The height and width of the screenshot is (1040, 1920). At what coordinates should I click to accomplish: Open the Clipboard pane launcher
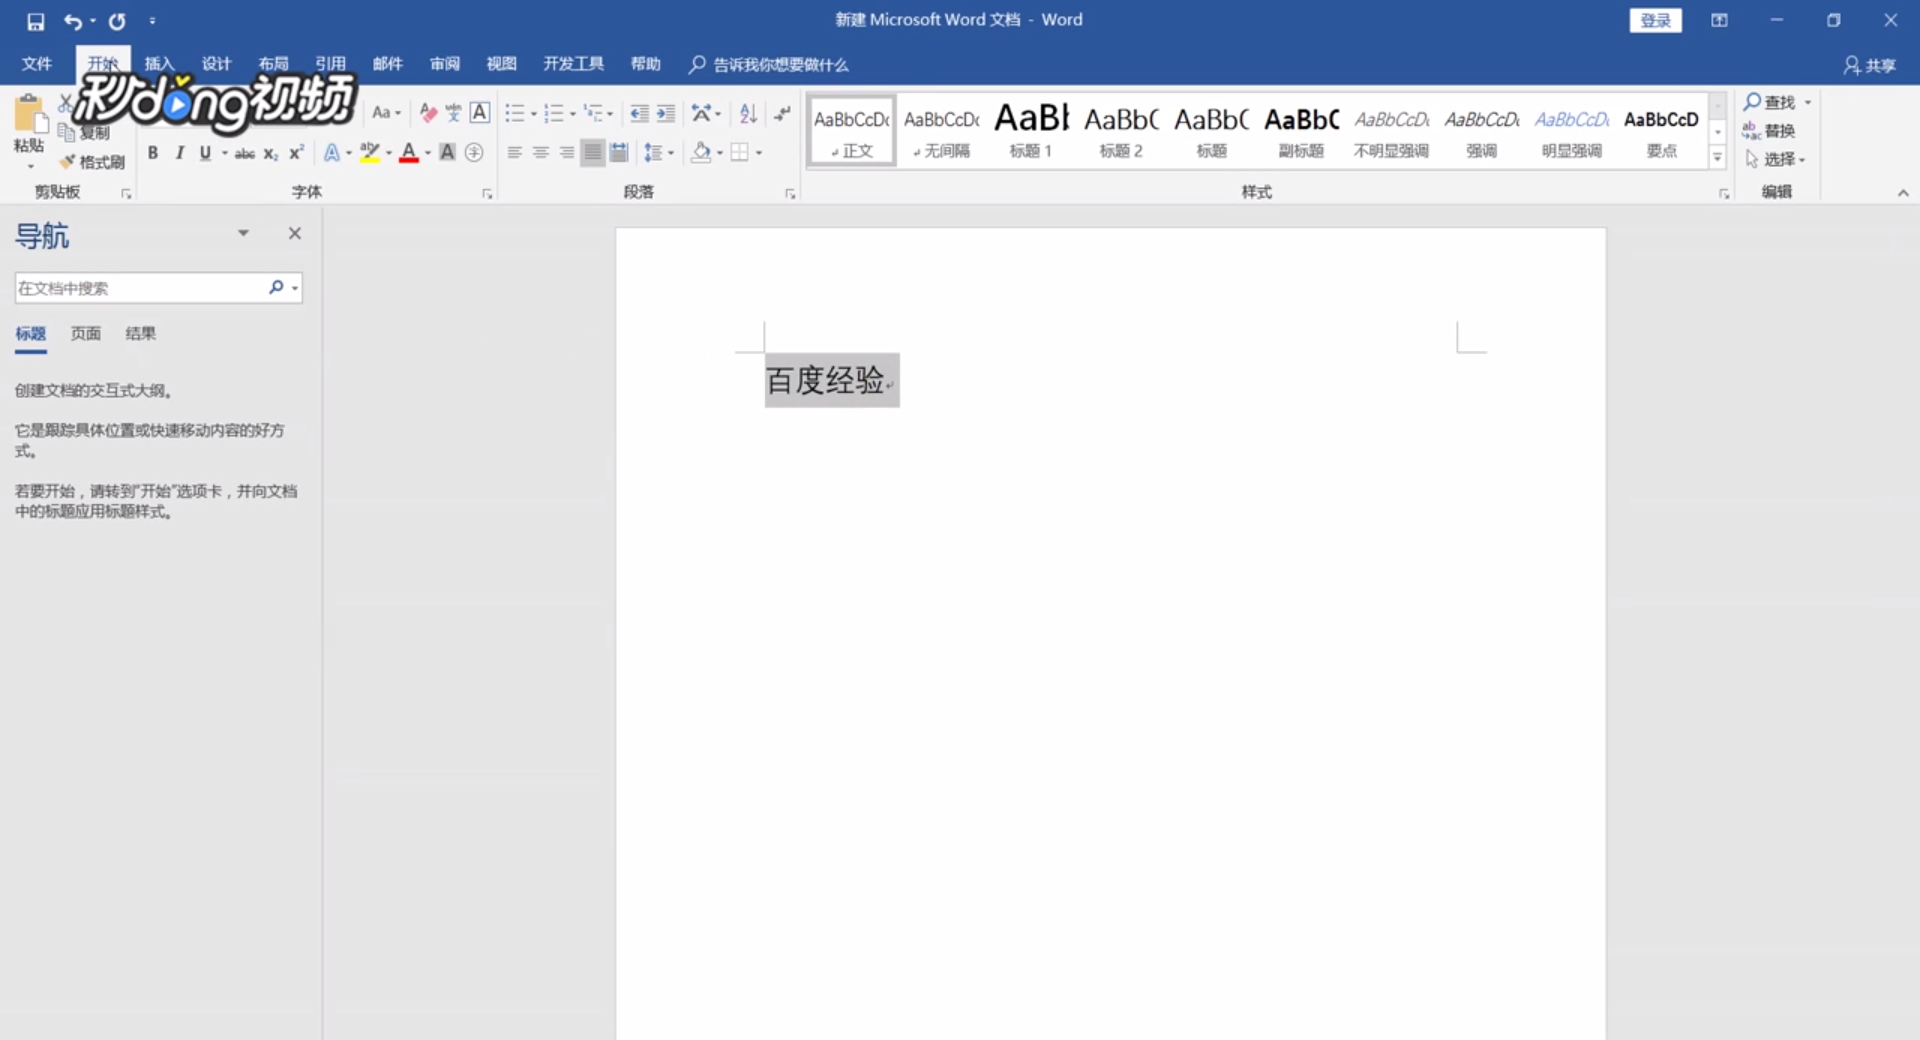coord(126,194)
